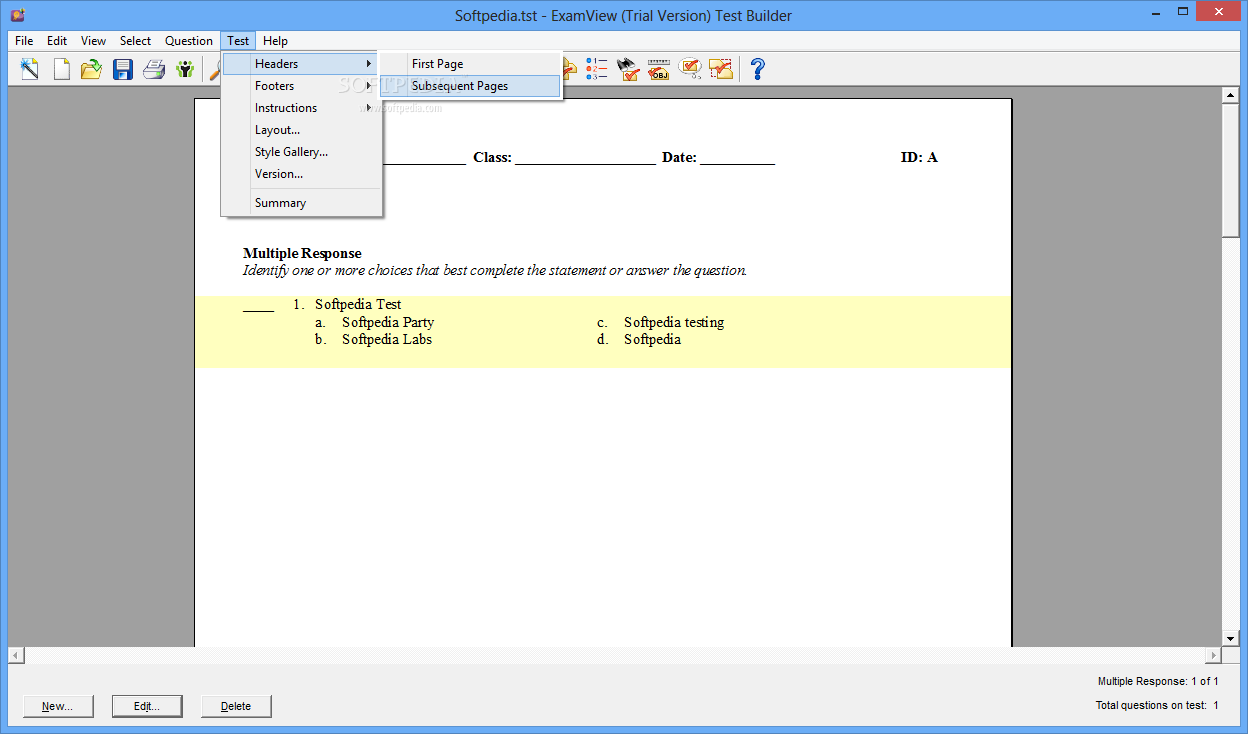Click choice b "Softpedia Labs"
1248x734 pixels.
pos(387,339)
